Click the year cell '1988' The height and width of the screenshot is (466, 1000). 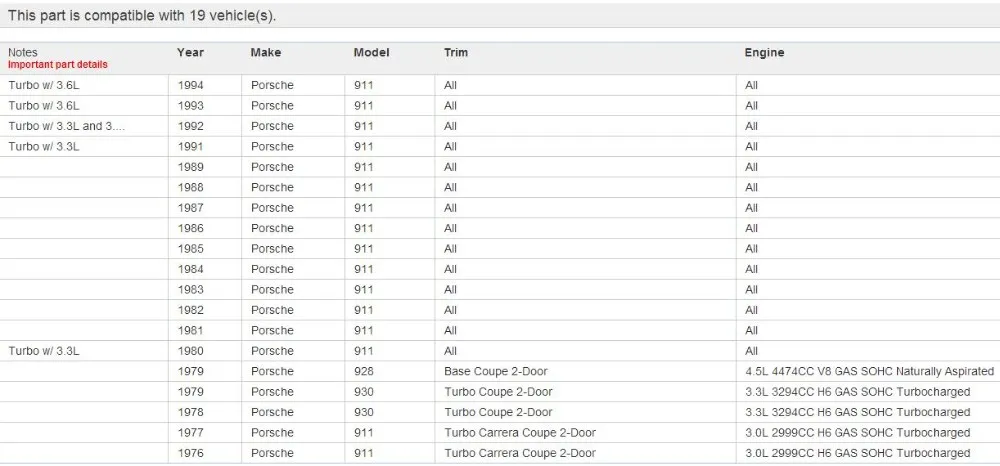point(190,187)
